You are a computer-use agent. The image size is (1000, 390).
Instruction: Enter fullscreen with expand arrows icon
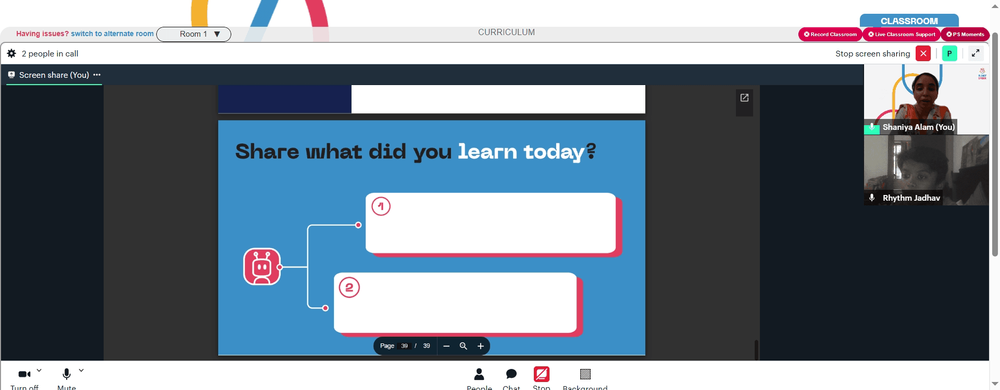click(976, 54)
